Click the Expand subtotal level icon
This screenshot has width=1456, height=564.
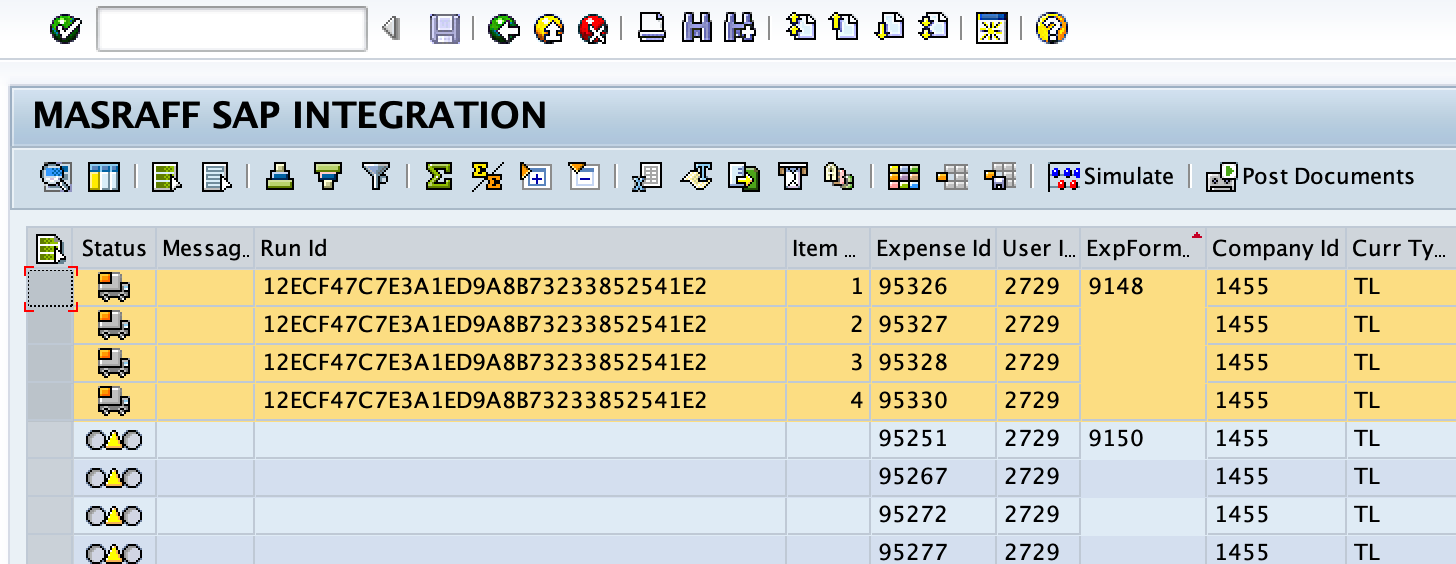point(536,177)
